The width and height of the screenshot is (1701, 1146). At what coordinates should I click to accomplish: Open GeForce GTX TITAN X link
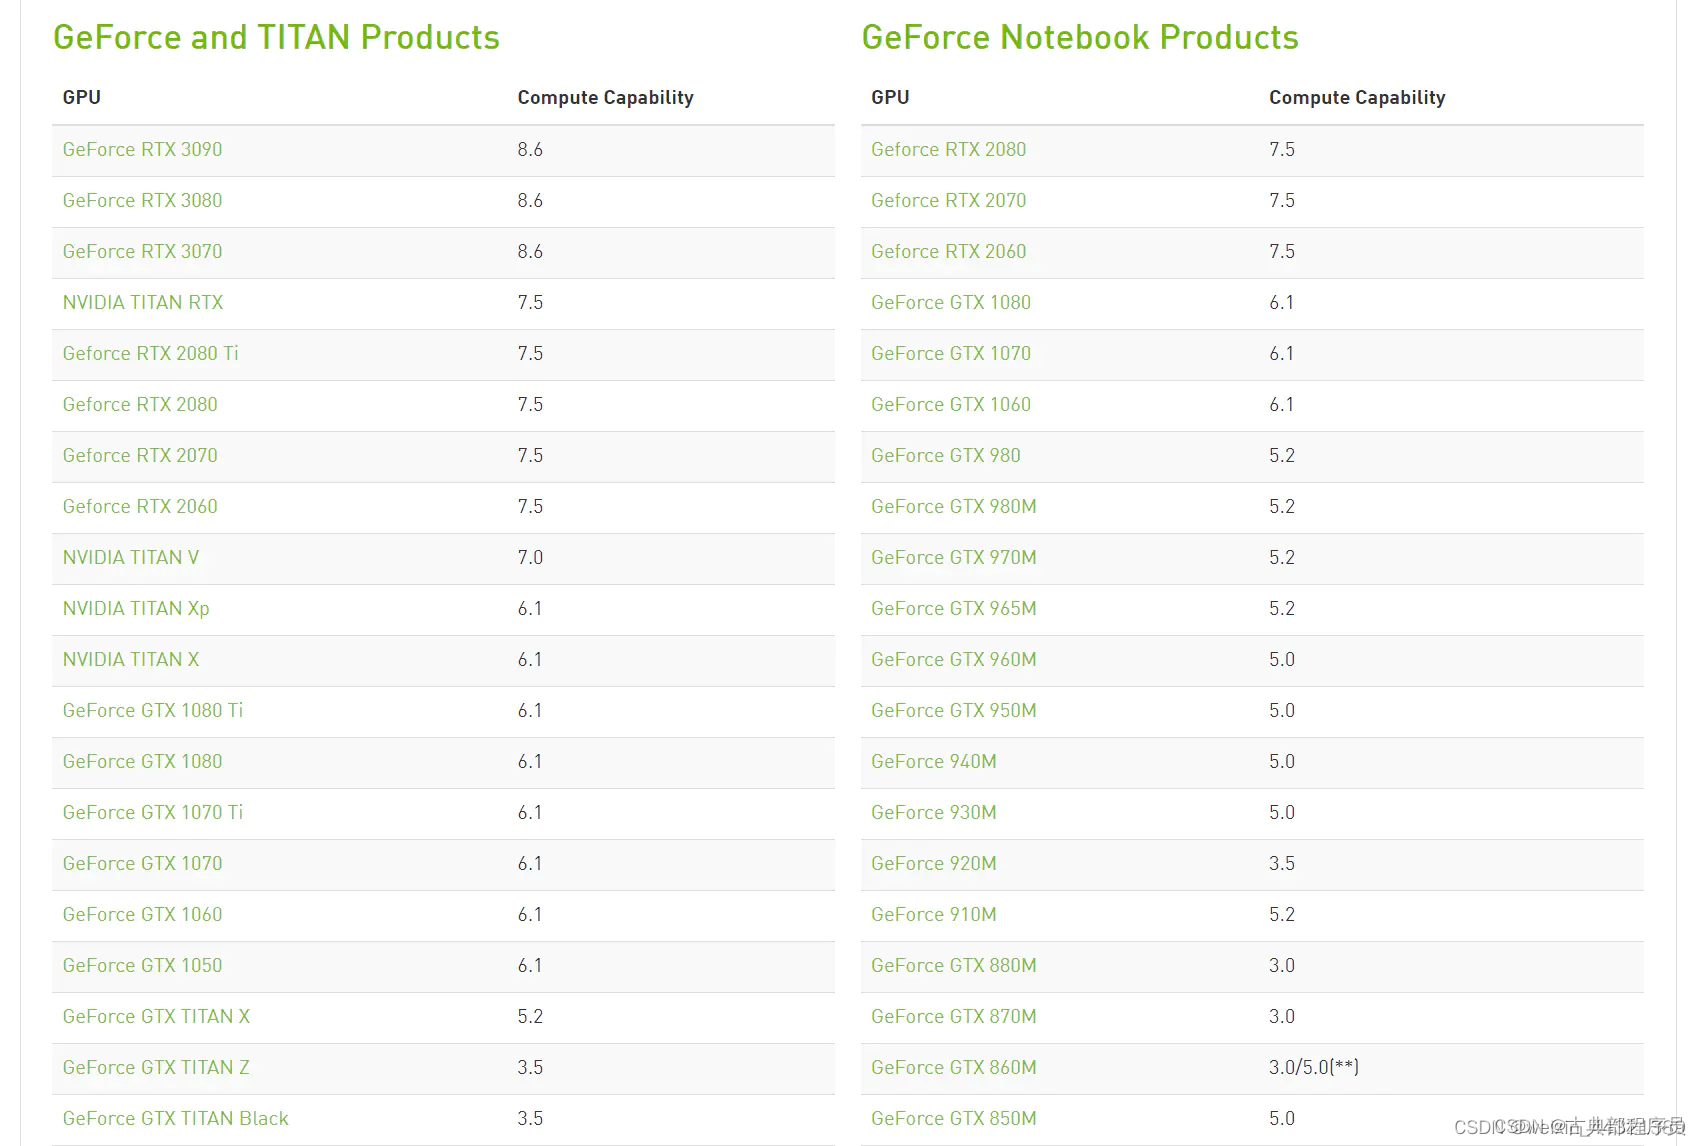pos(156,1017)
